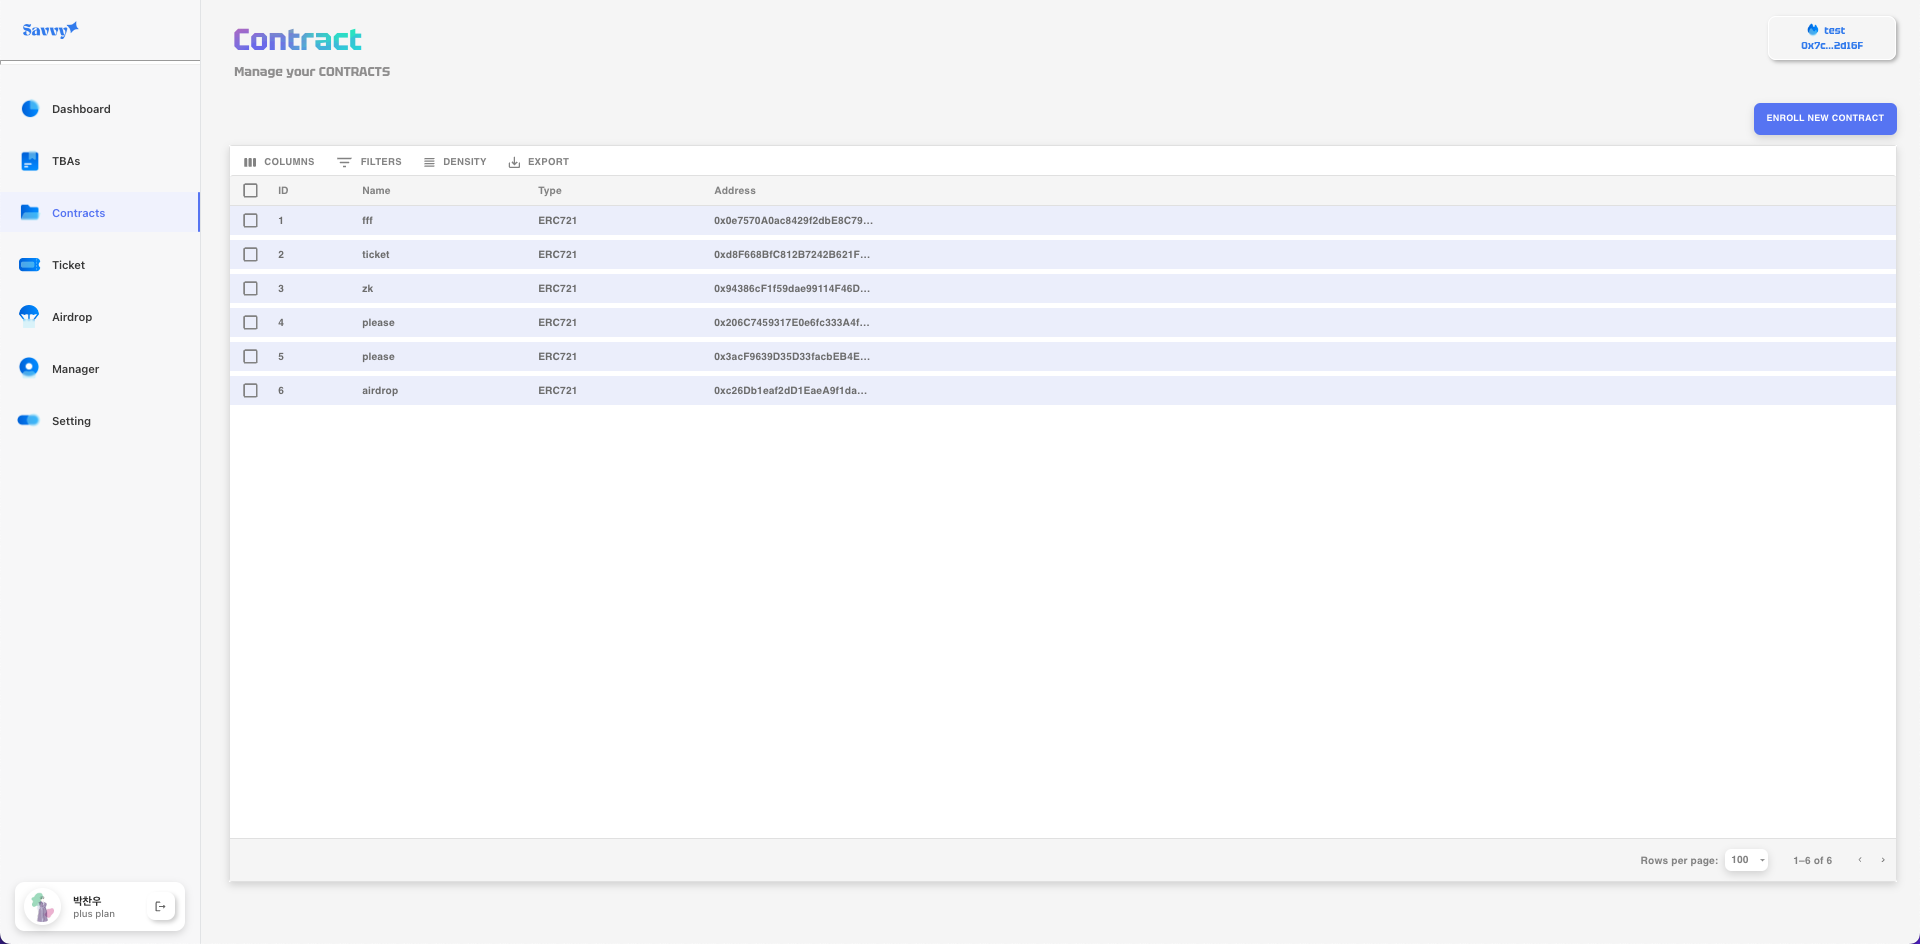Viewport: 1920px width, 944px height.
Task: Open the Filters panel
Action: point(369,161)
